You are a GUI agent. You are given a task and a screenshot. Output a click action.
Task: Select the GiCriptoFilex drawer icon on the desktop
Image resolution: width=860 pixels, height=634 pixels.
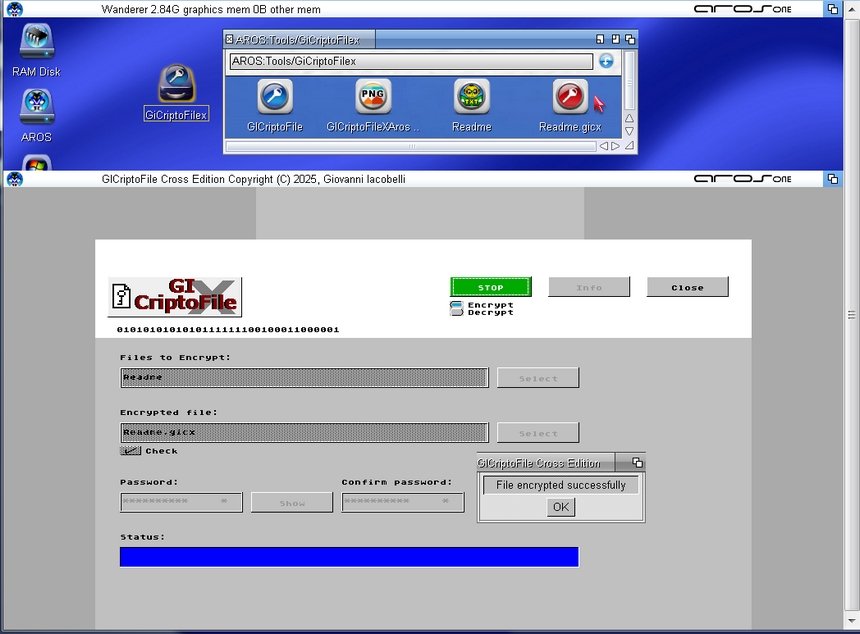point(176,92)
